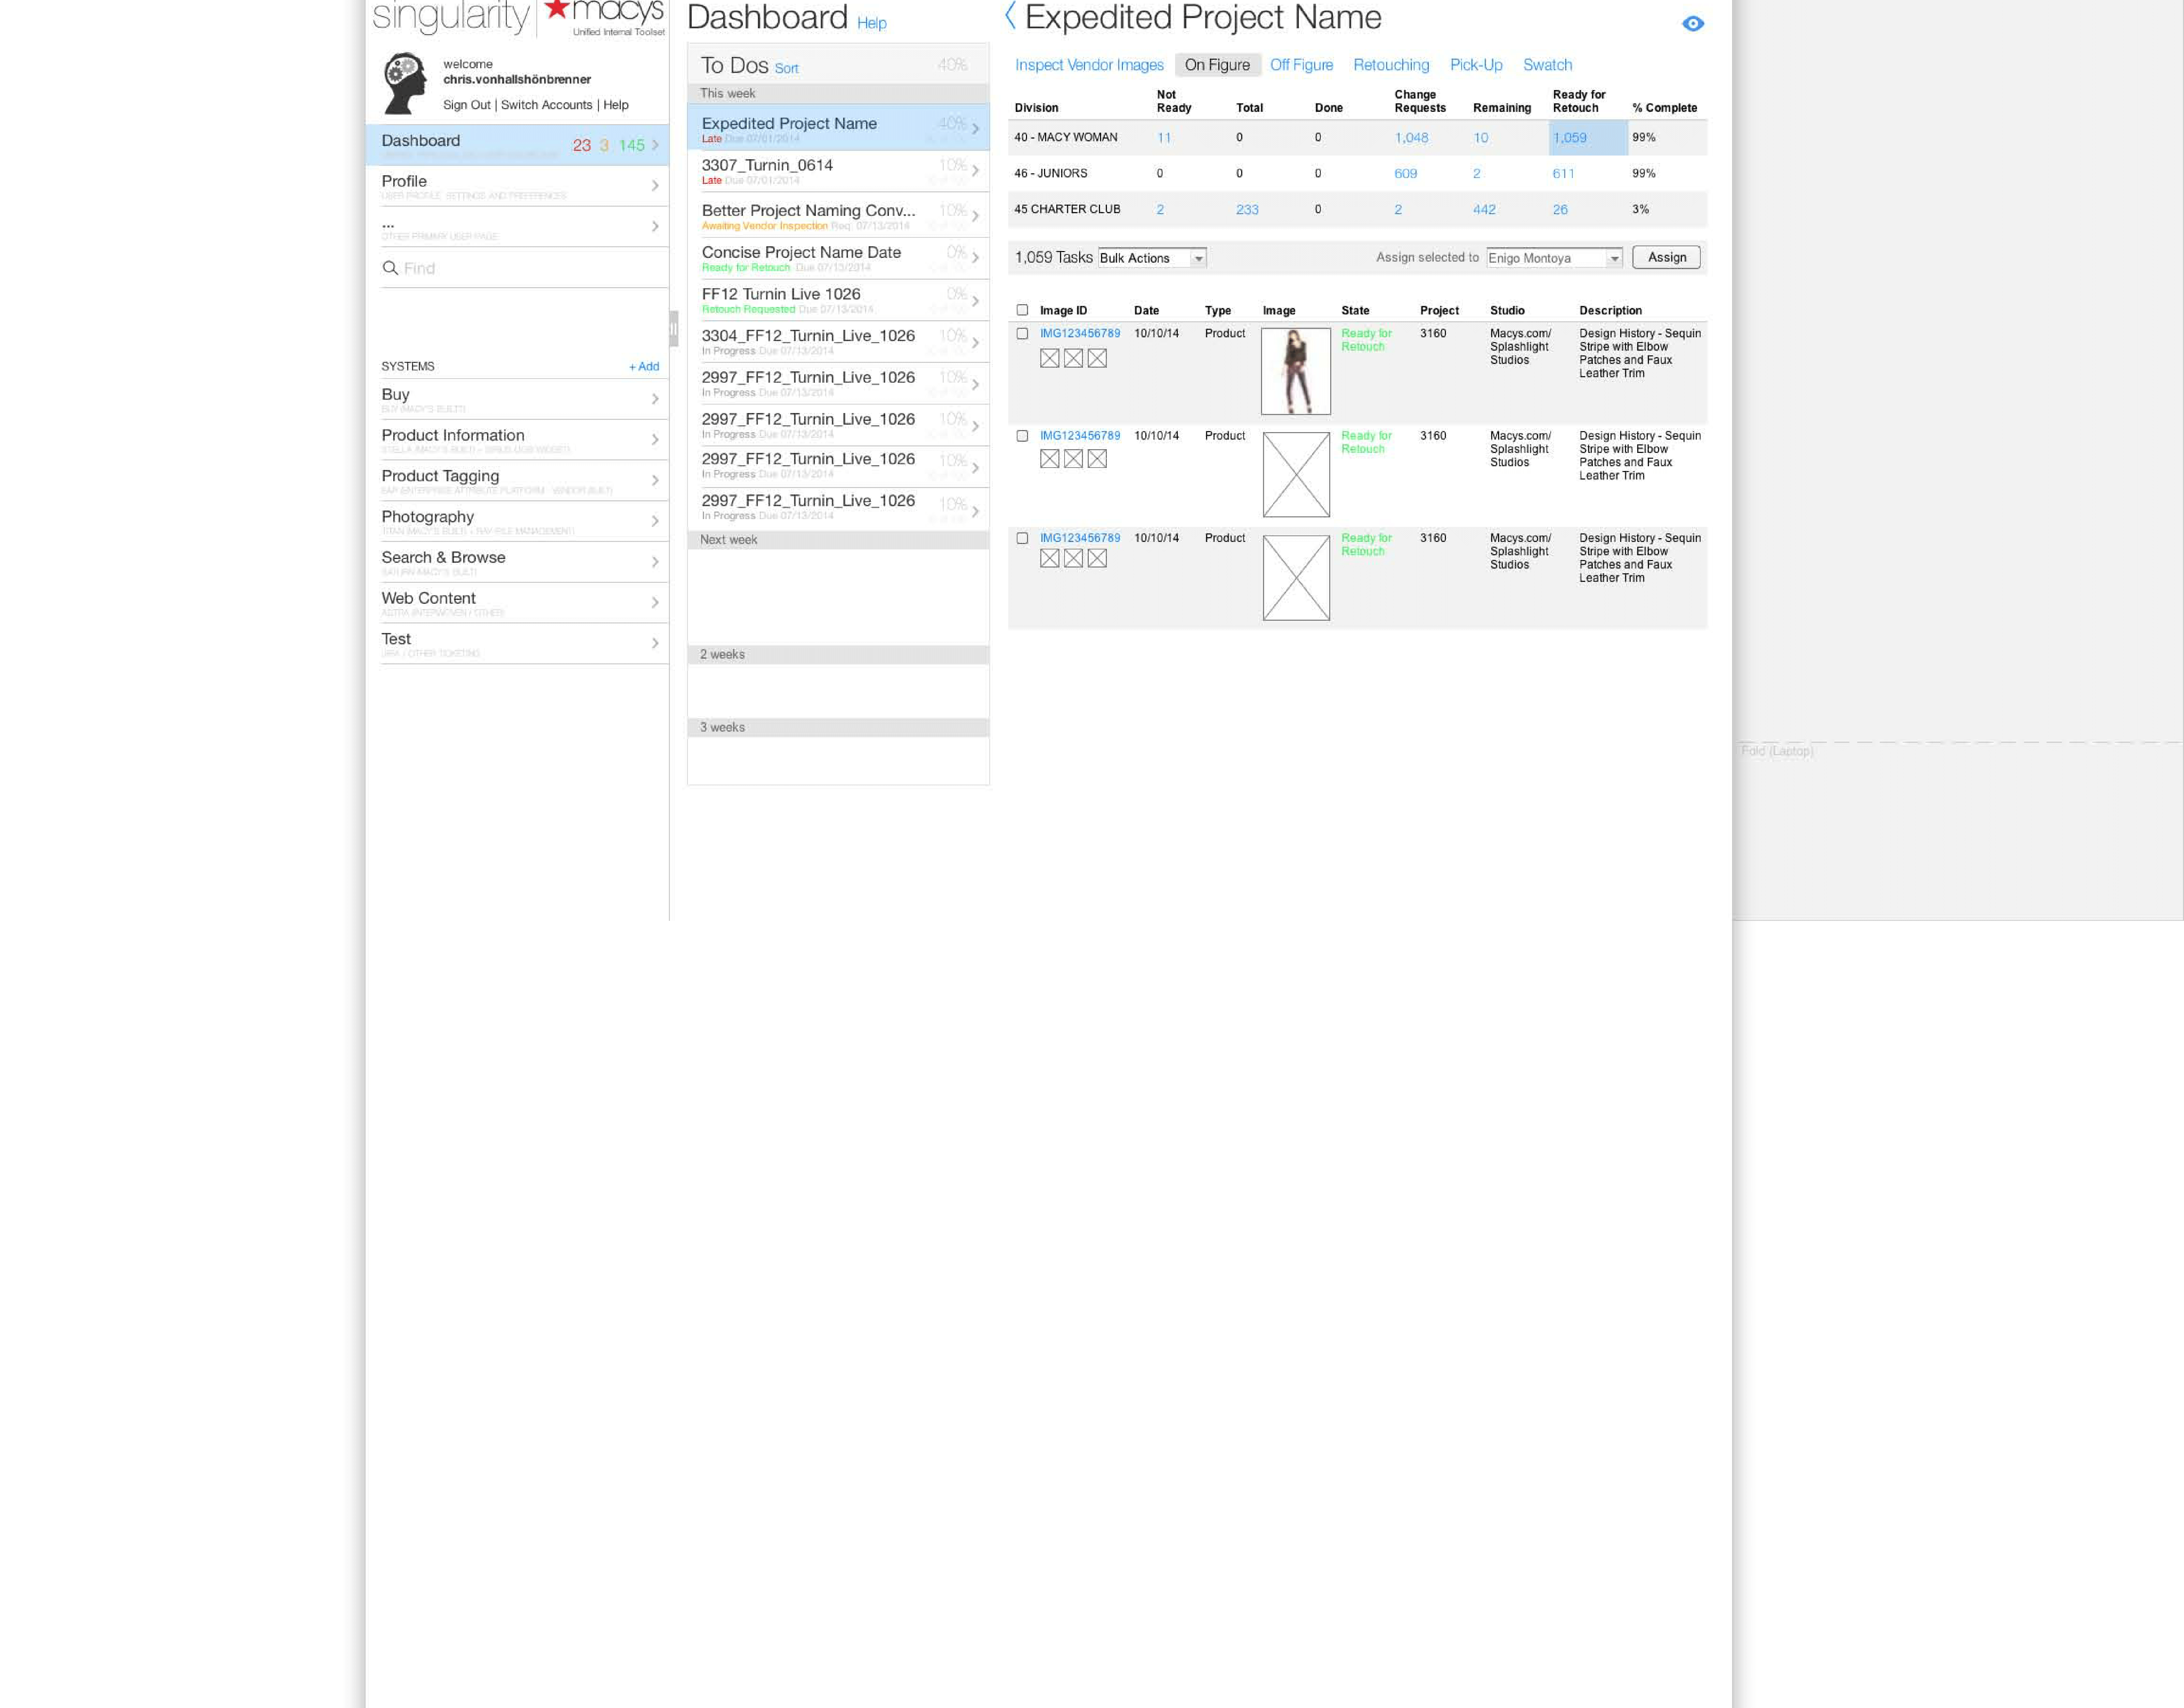The image size is (2184, 1708).
Task: Toggle the select-all checkbox in table header
Action: tap(1022, 310)
